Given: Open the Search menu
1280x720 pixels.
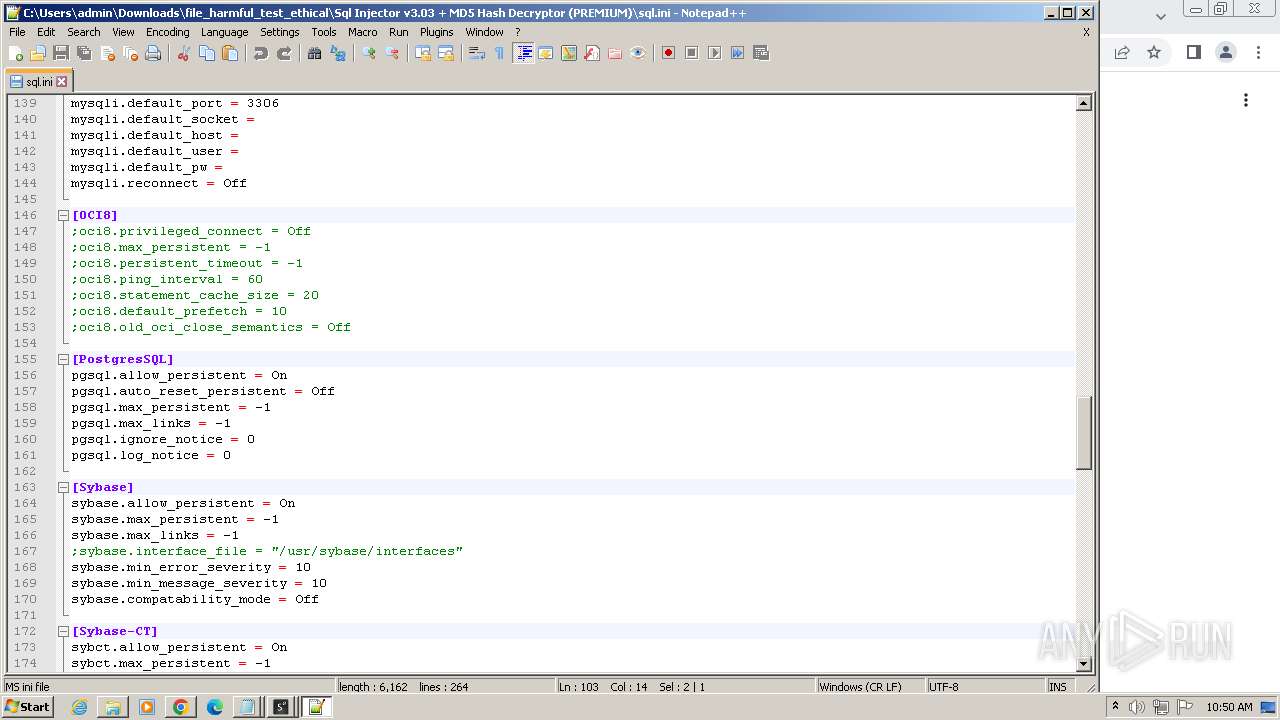Looking at the screenshot, I should click(84, 32).
